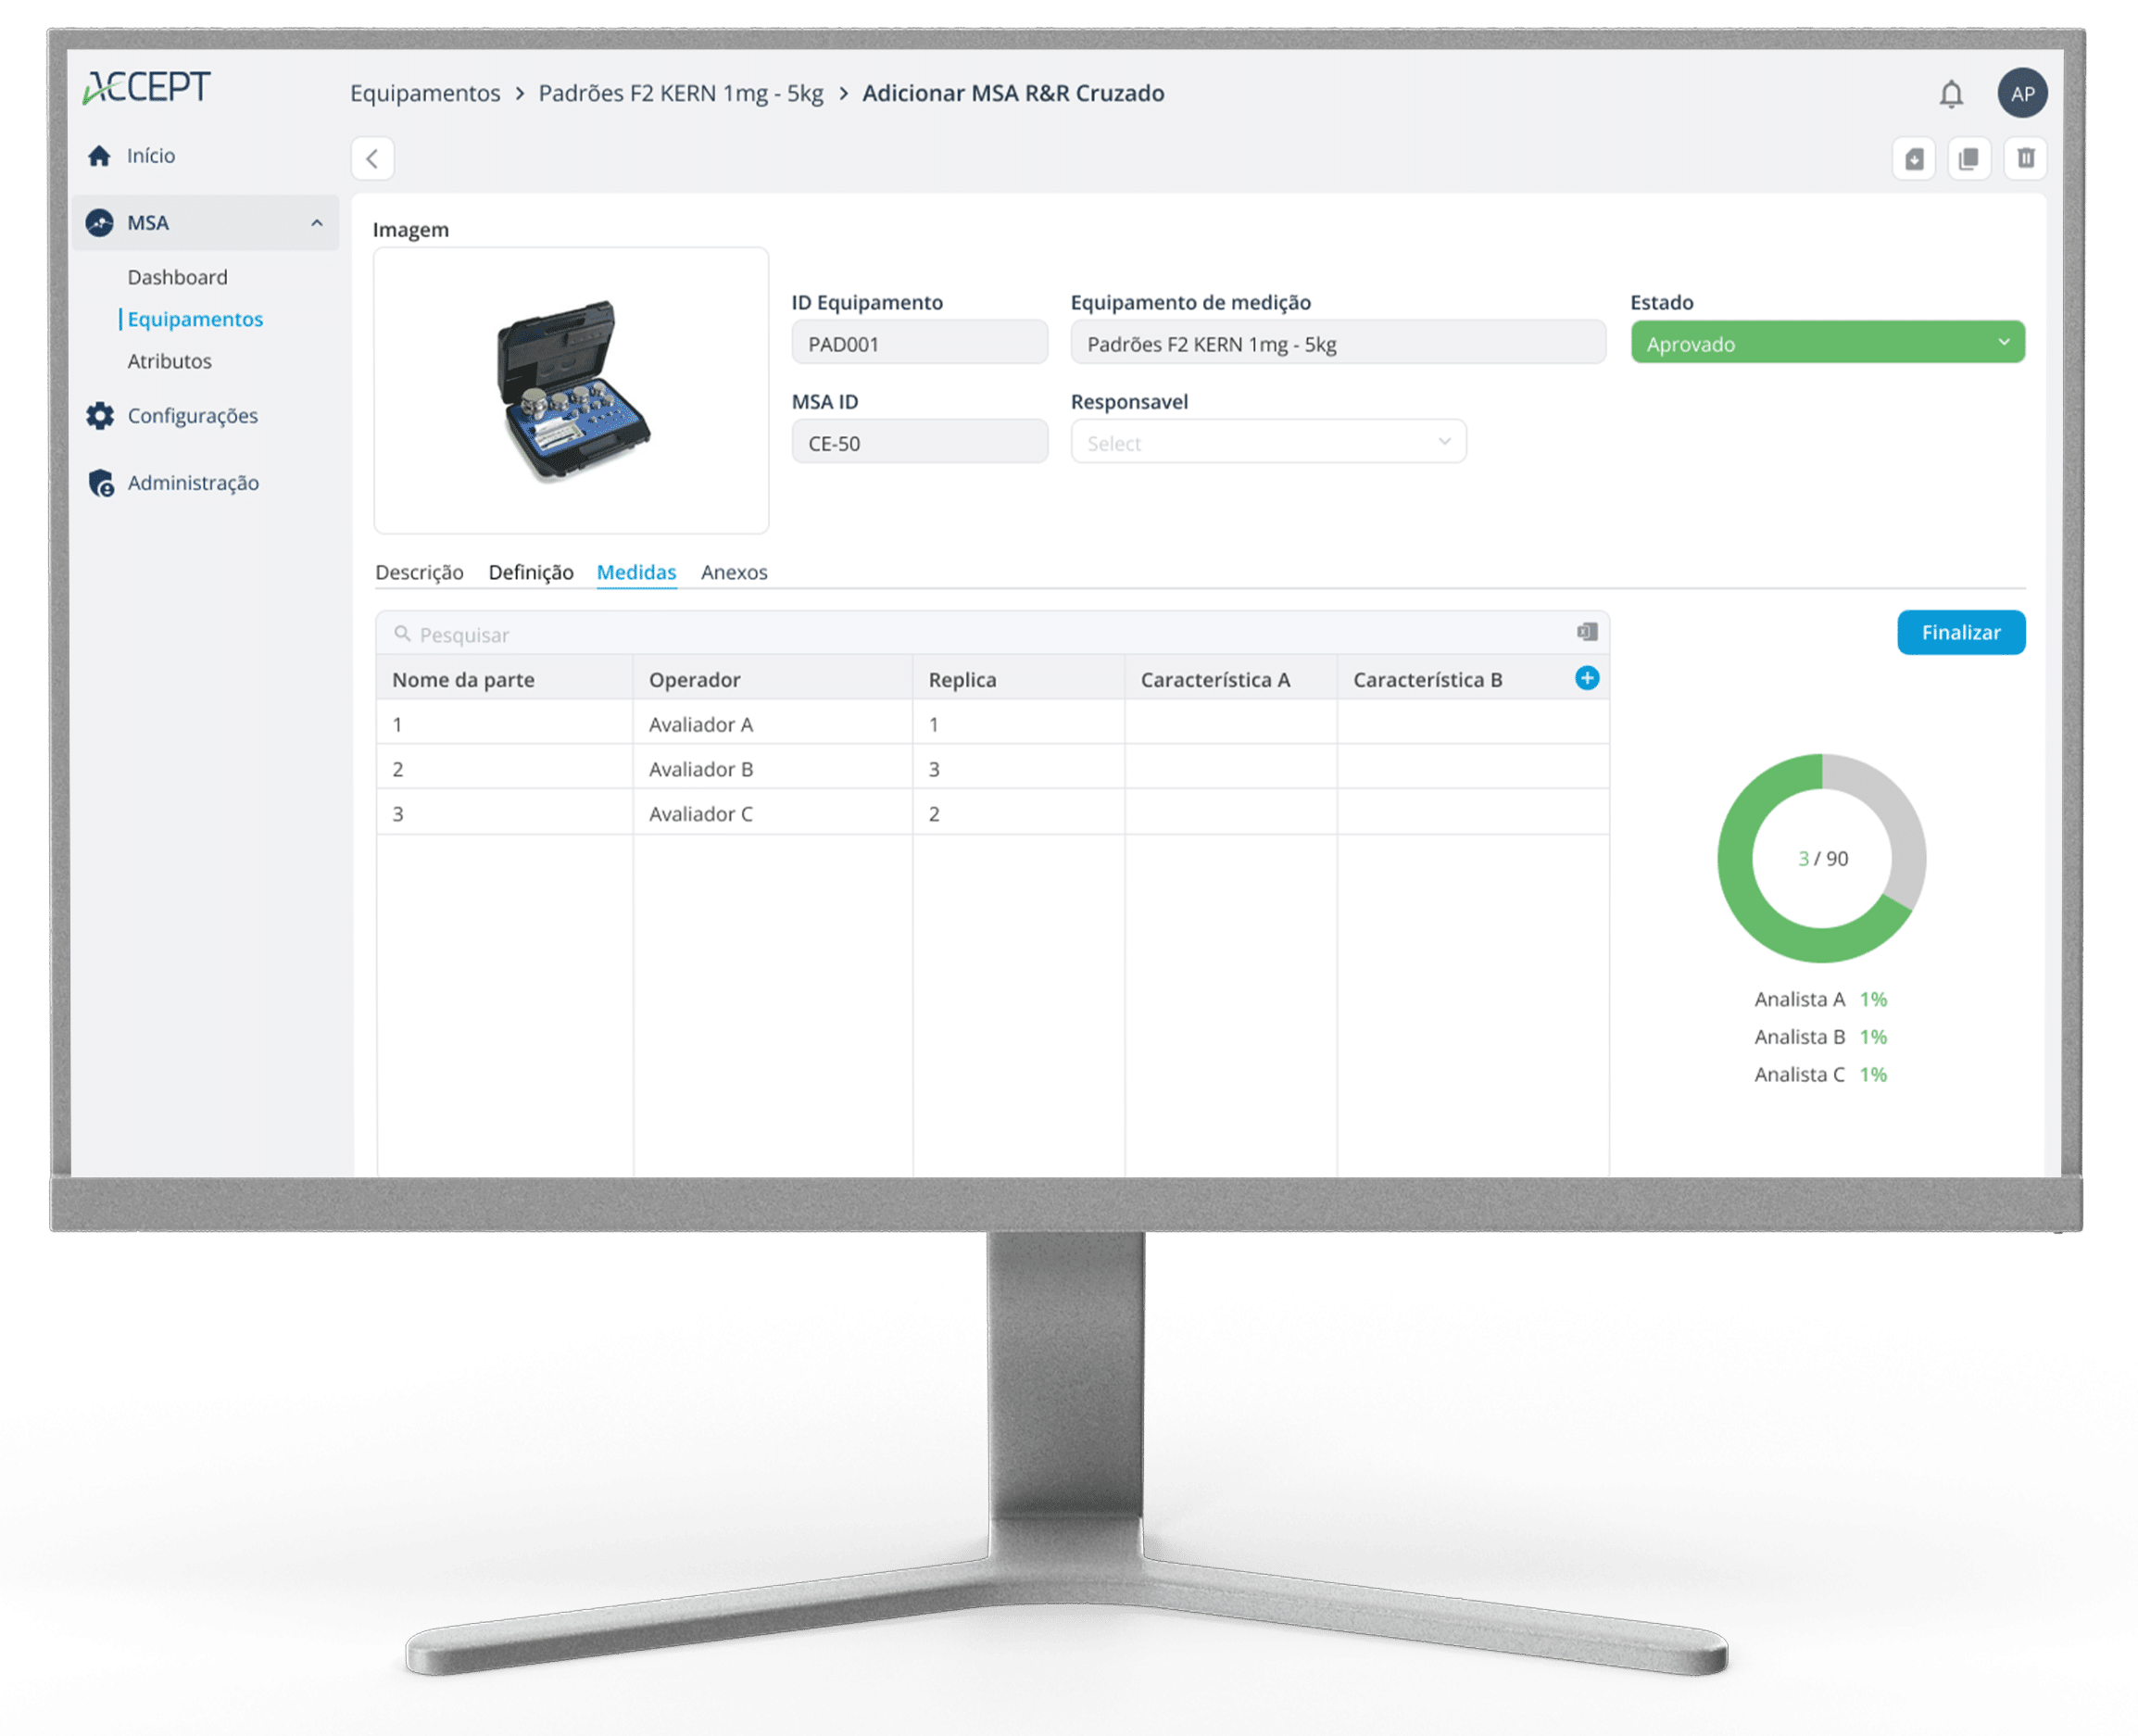This screenshot has width=2138, height=1736.
Task: Open the Responsavel select dropdown
Action: [1267, 443]
